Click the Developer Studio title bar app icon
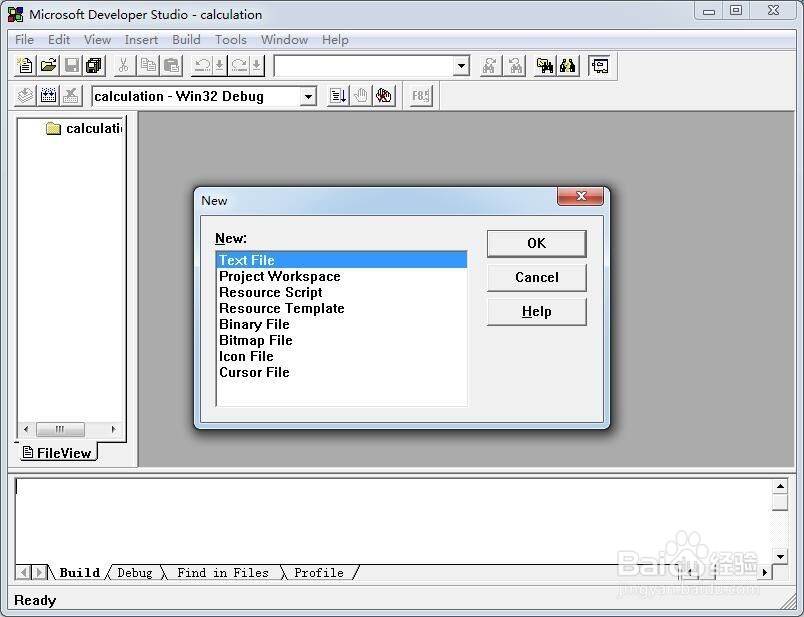The width and height of the screenshot is (804, 617). tap(16, 14)
